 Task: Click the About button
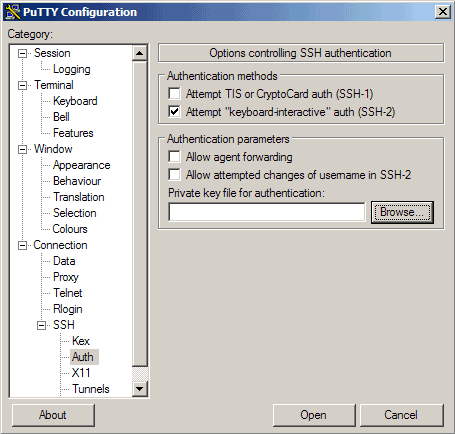coord(53,415)
